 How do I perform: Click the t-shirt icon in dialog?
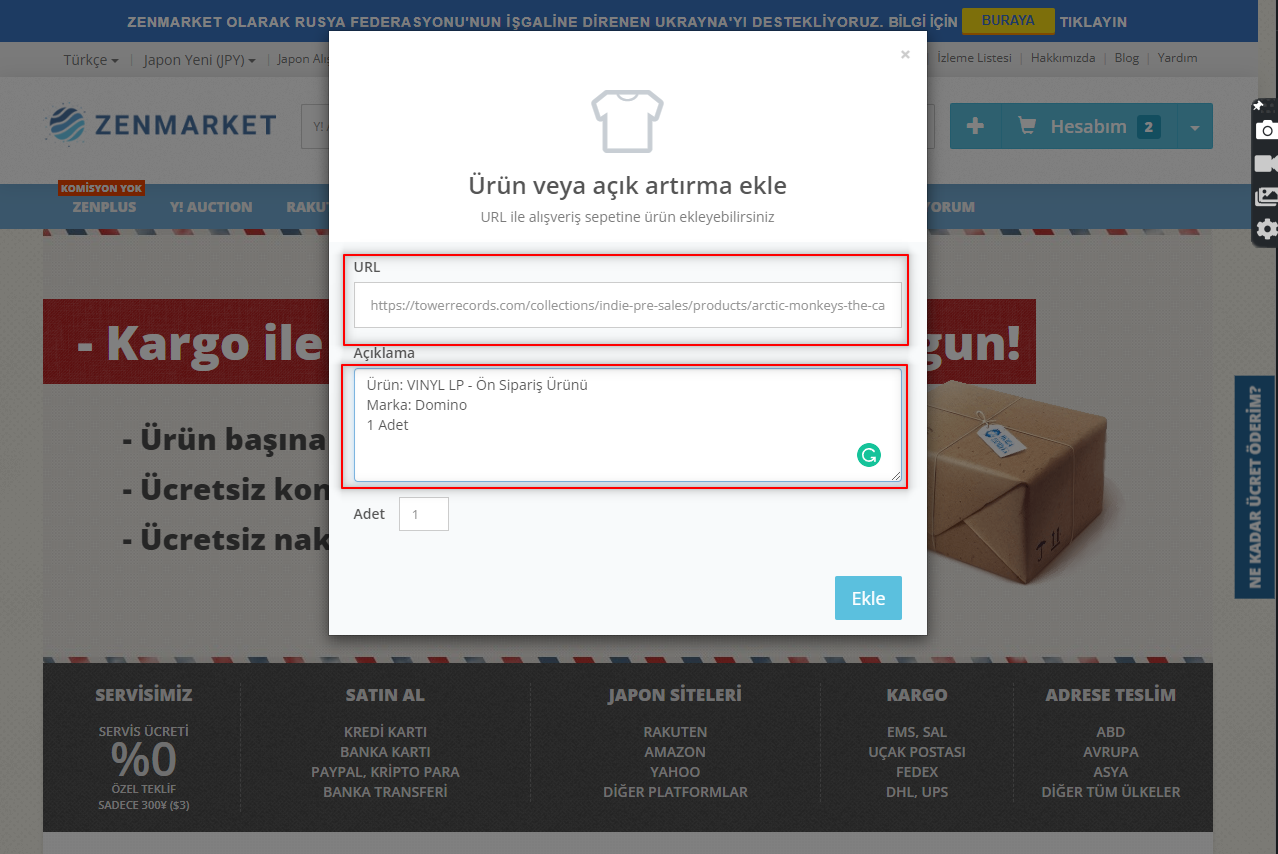(x=627, y=121)
